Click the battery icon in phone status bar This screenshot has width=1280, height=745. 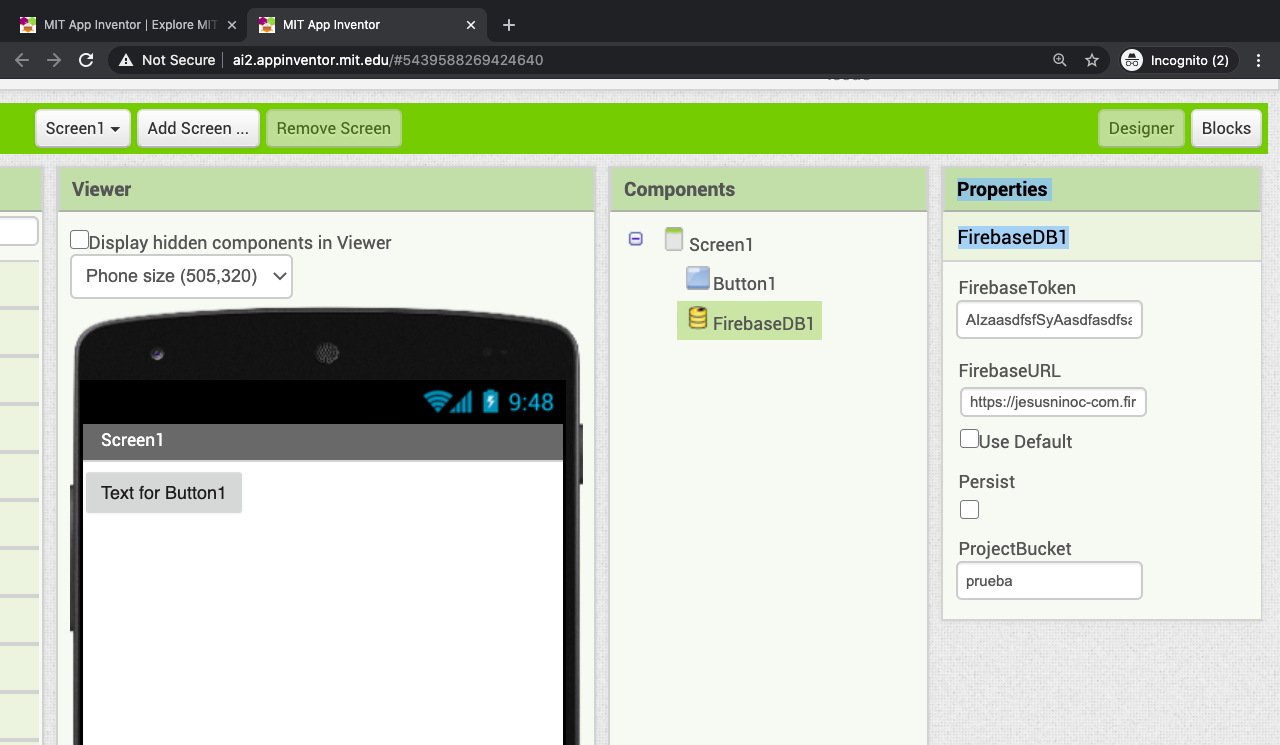point(491,402)
